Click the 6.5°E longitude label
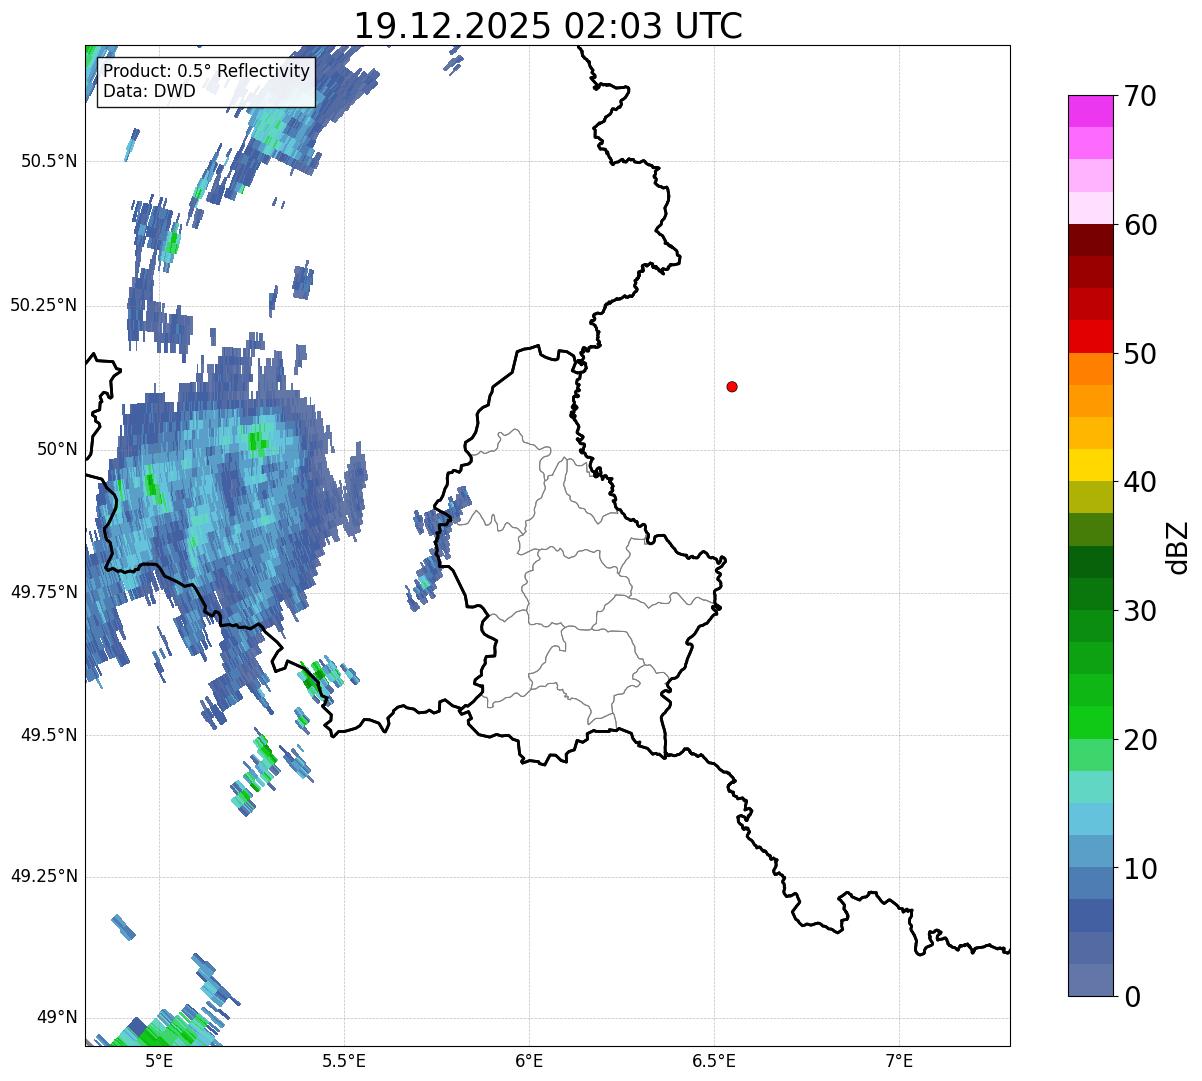 click(714, 1061)
